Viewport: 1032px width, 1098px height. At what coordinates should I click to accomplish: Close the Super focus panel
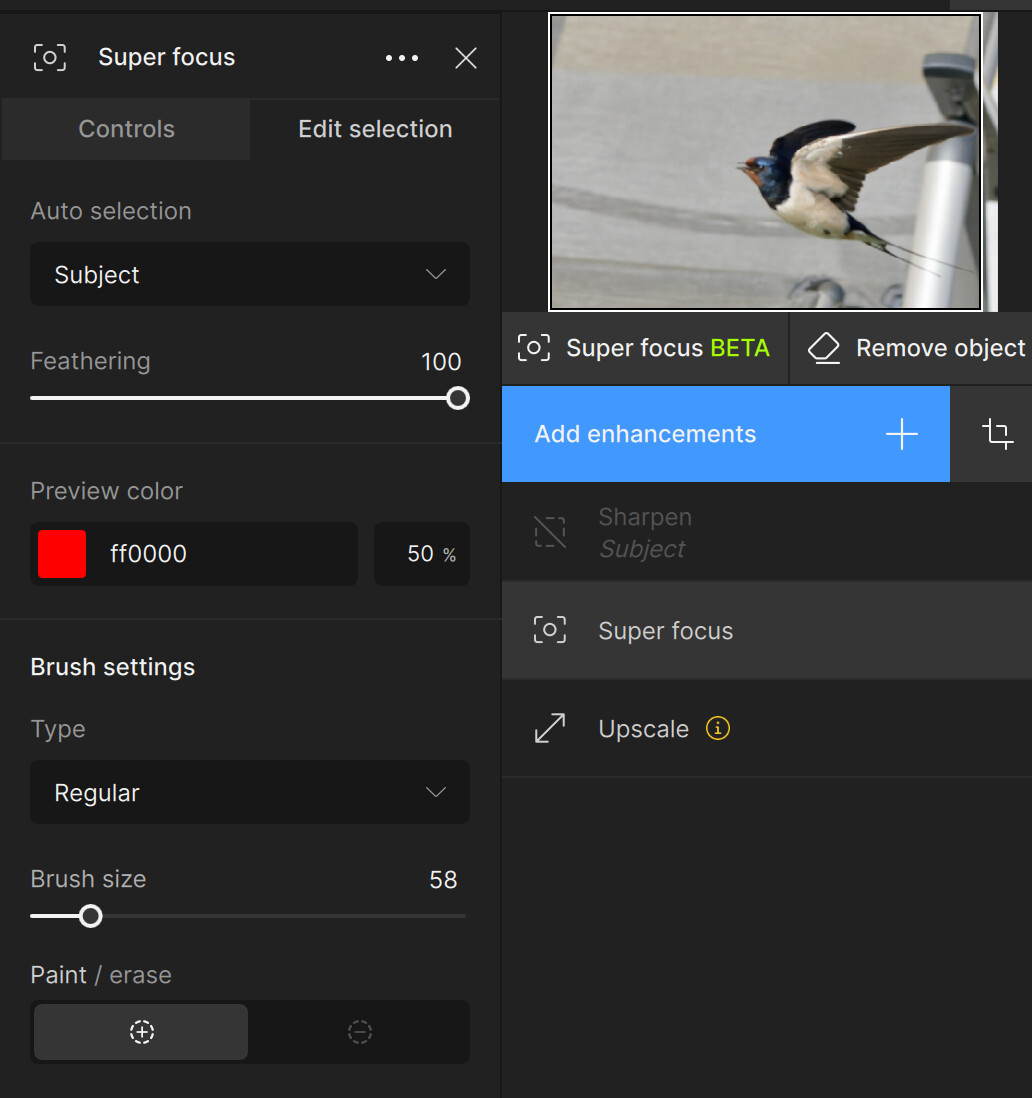coord(466,58)
